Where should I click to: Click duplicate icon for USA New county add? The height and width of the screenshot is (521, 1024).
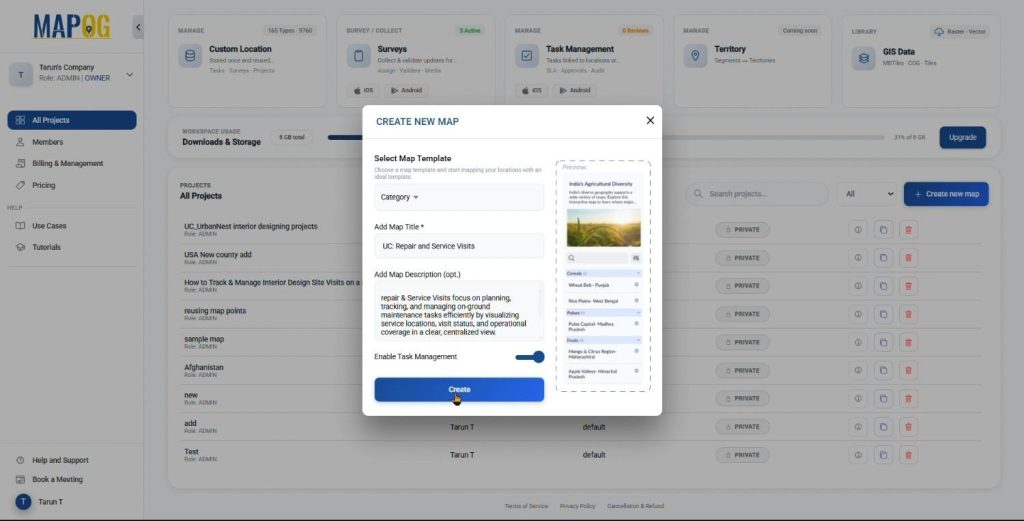(x=883, y=258)
